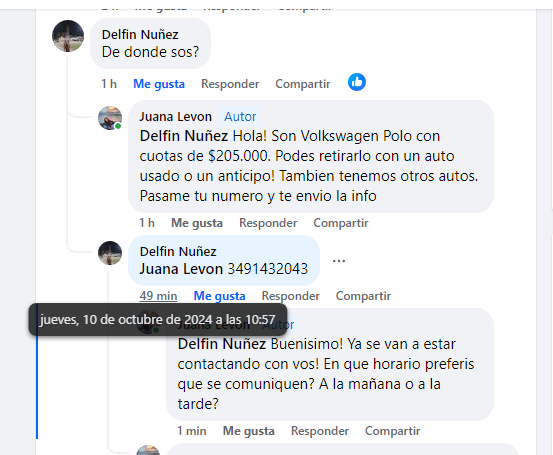Click Compartir under "De donde sos?" comment
Screen dimensions: 553x455
[x=303, y=84]
